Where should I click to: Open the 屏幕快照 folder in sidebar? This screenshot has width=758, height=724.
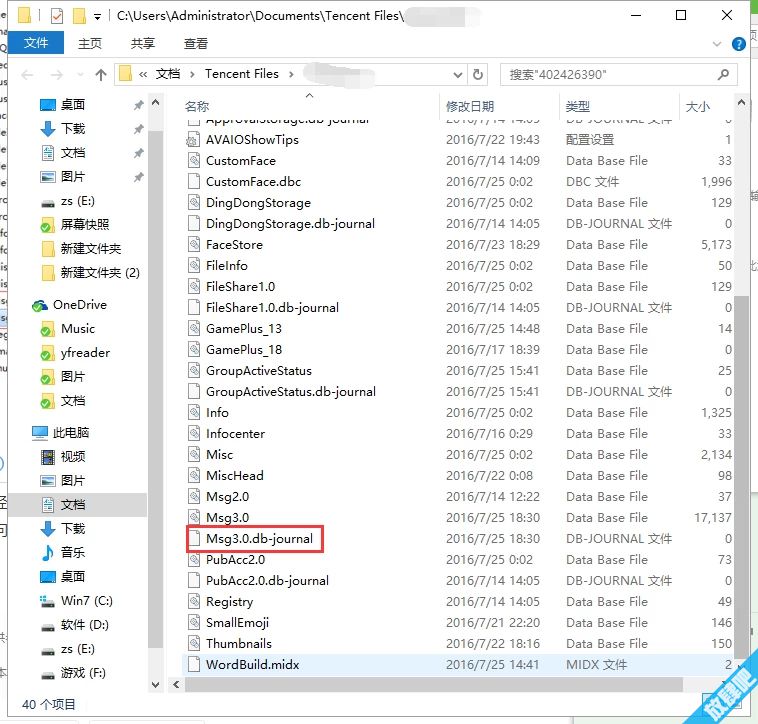click(x=85, y=225)
